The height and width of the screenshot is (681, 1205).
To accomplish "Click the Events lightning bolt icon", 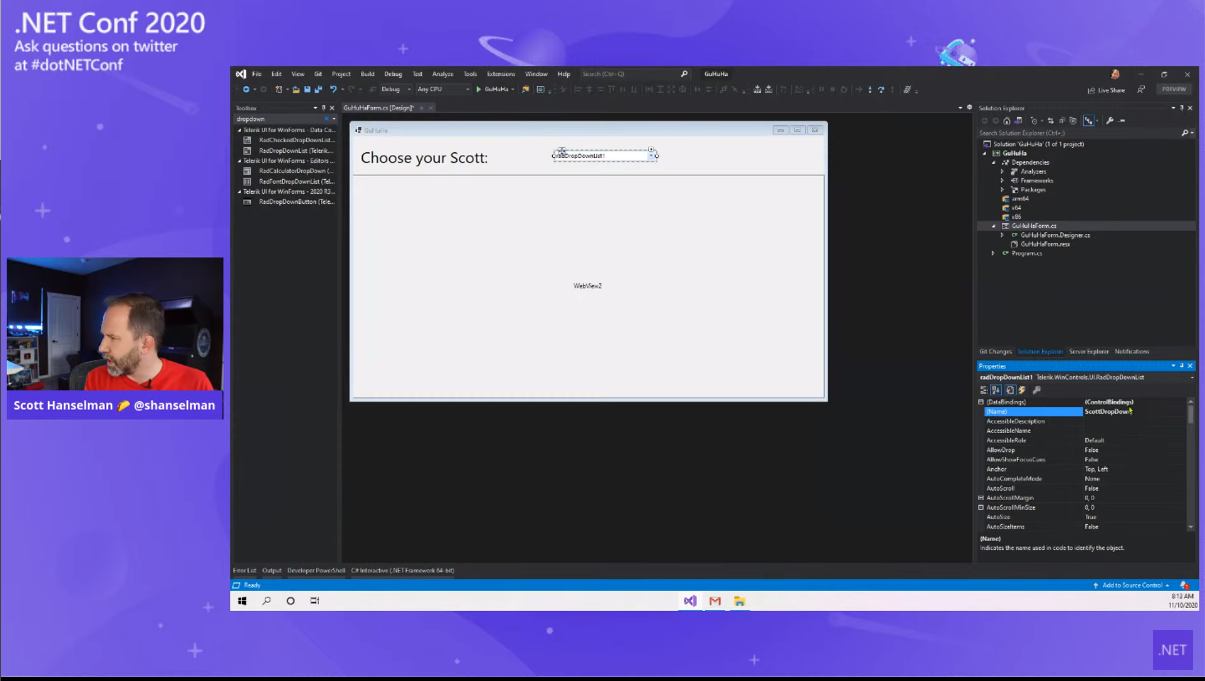I will (1022, 390).
